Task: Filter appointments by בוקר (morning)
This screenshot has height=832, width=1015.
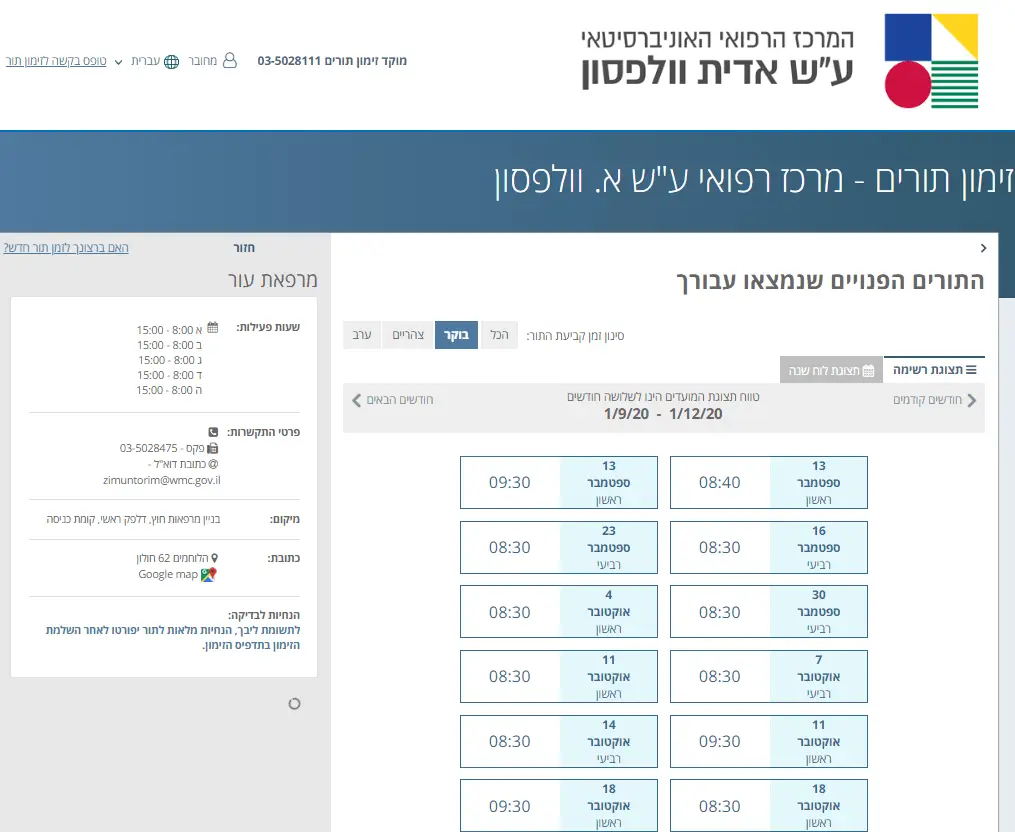Action: pyautogui.click(x=456, y=336)
